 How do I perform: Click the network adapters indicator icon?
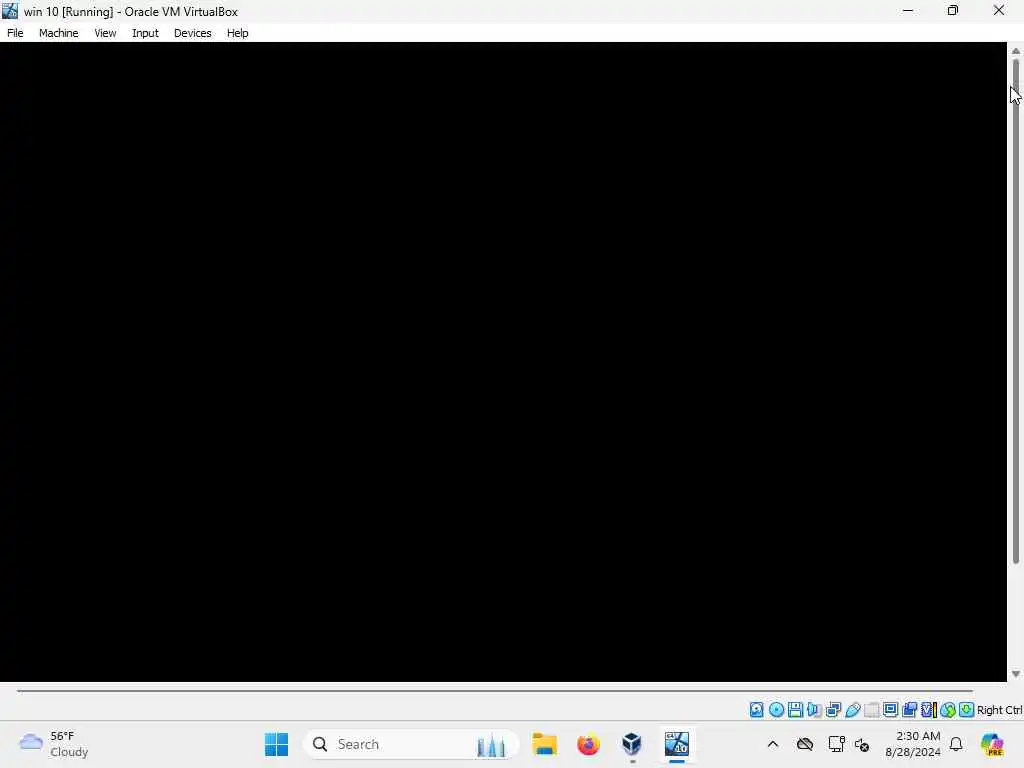pyautogui.click(x=833, y=710)
